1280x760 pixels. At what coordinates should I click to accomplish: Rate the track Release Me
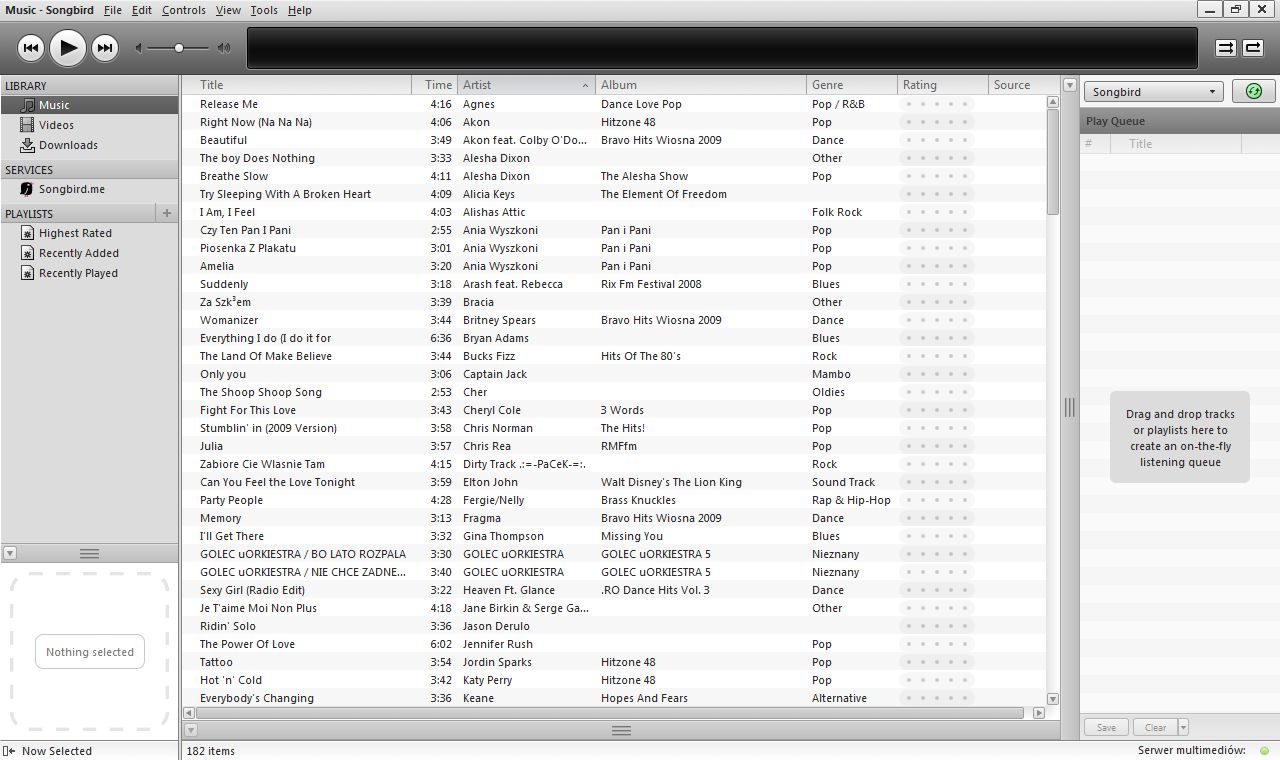click(937, 104)
